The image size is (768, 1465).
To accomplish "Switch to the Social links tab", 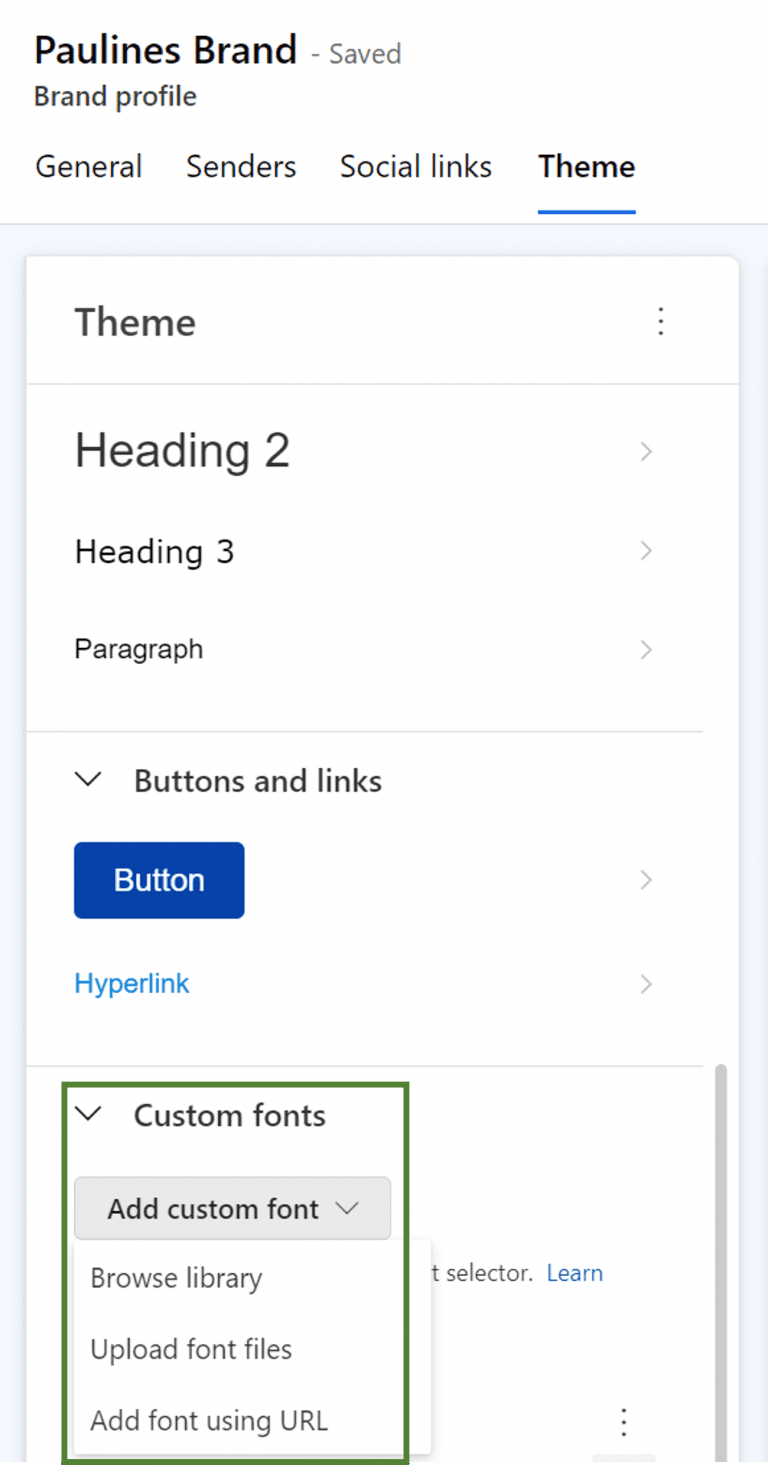I will (x=415, y=167).
